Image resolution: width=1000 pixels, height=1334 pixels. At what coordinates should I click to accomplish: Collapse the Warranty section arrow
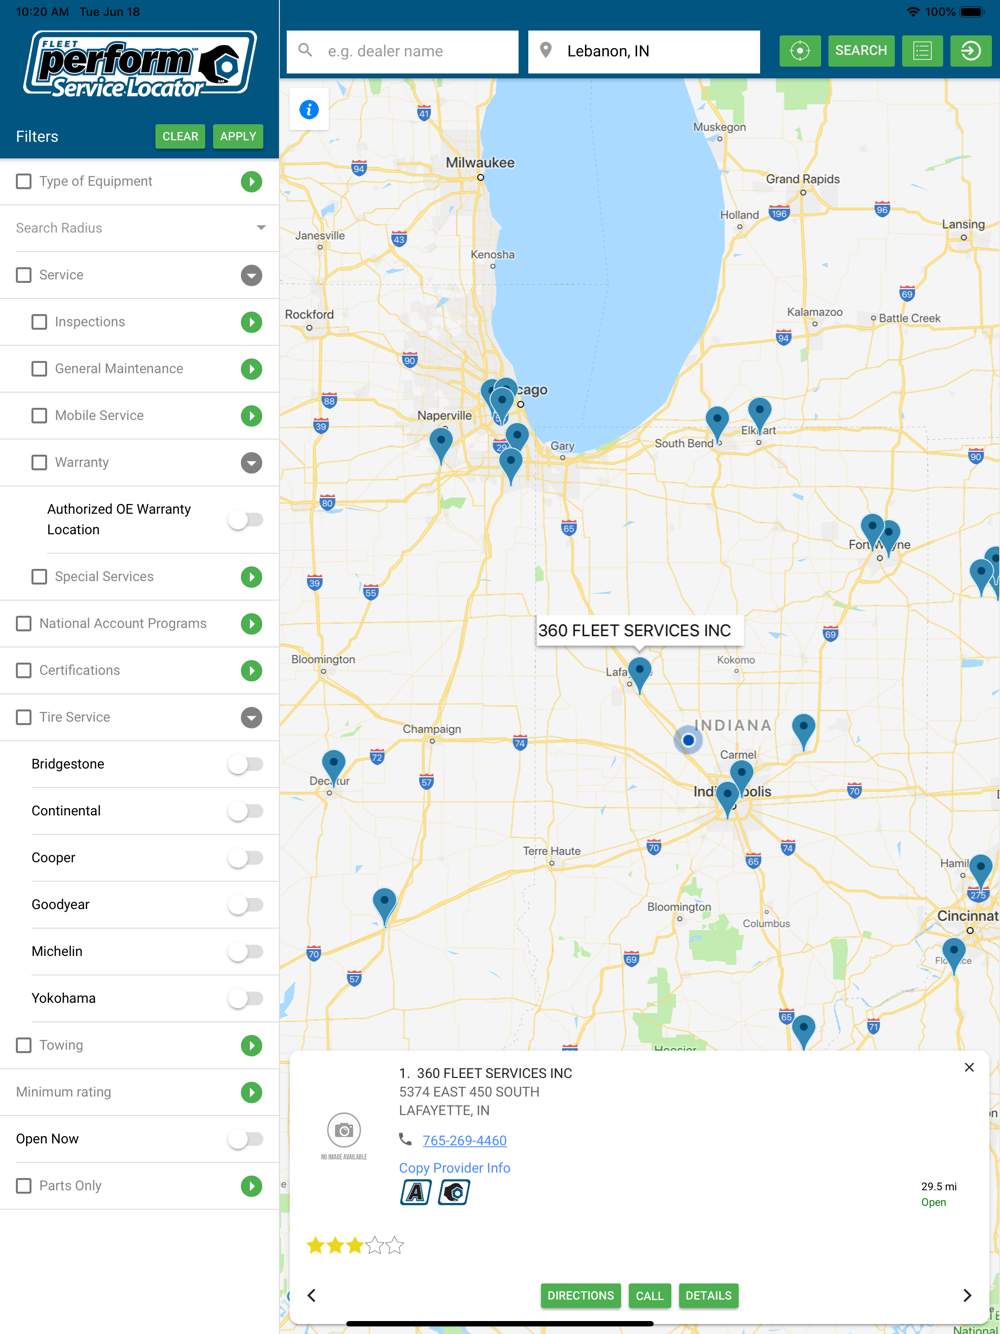click(251, 463)
